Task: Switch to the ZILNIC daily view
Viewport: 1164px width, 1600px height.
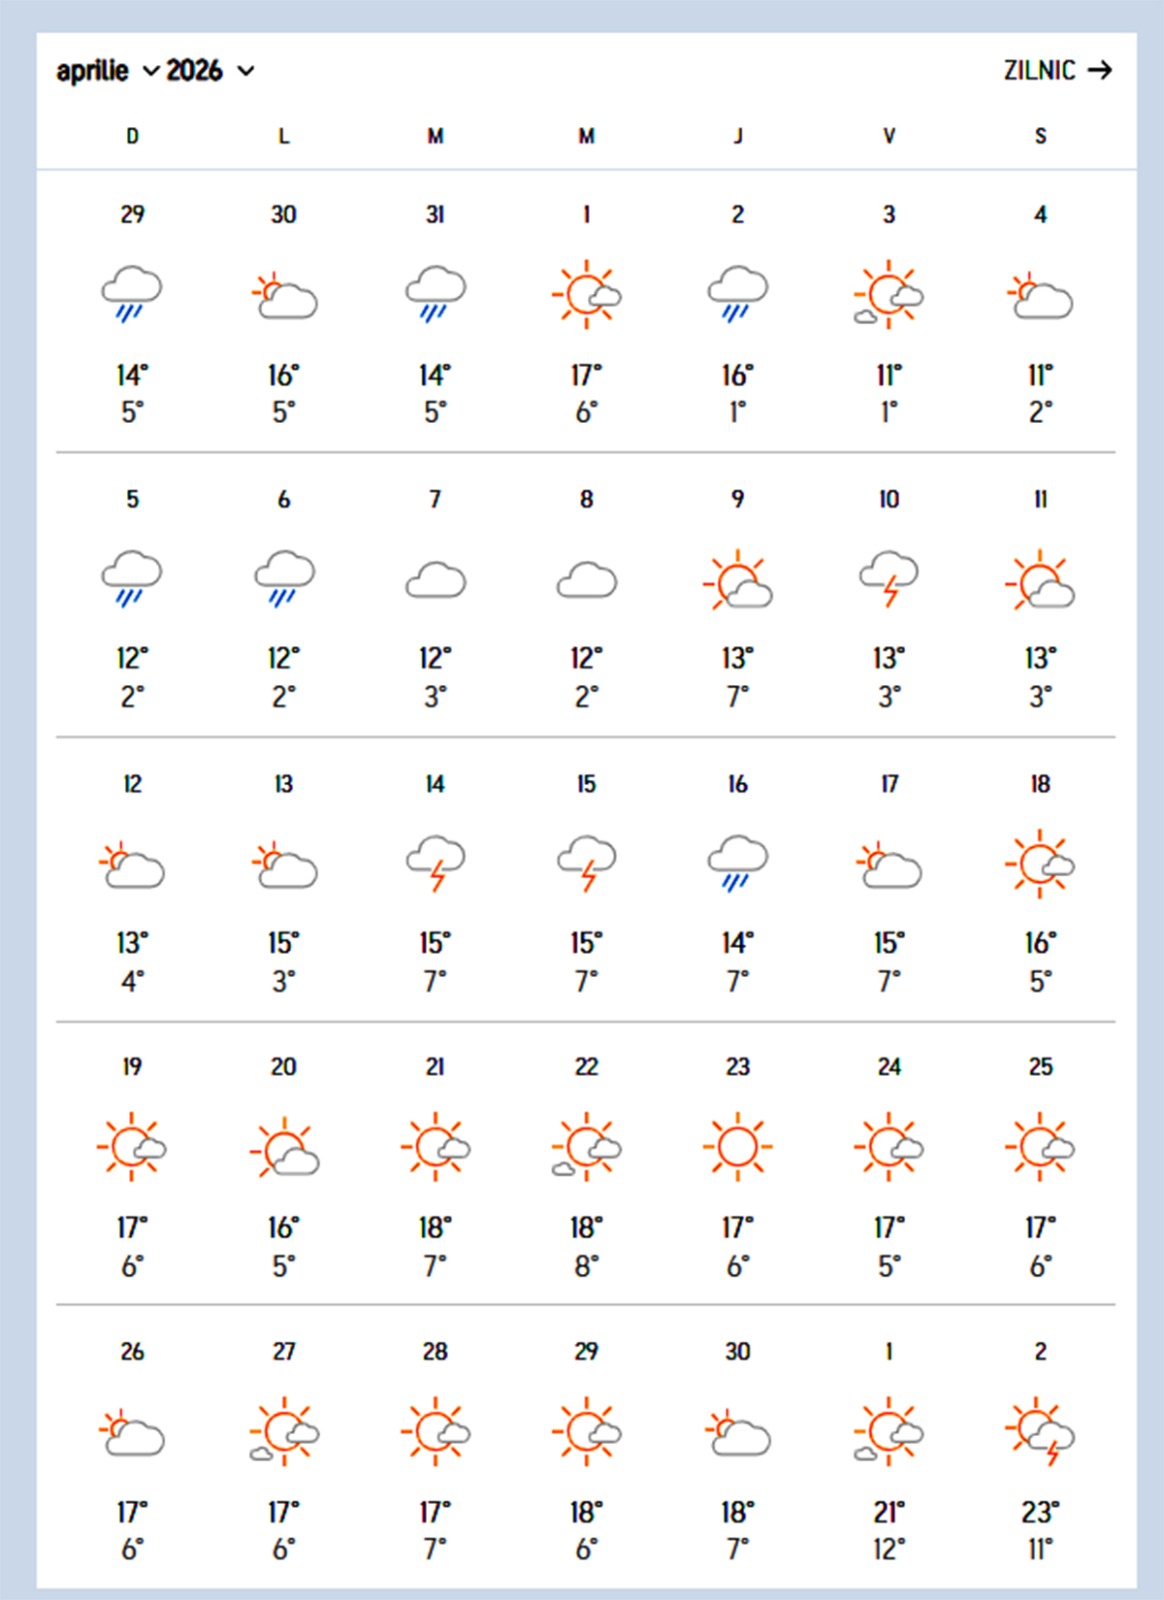Action: 1057,70
